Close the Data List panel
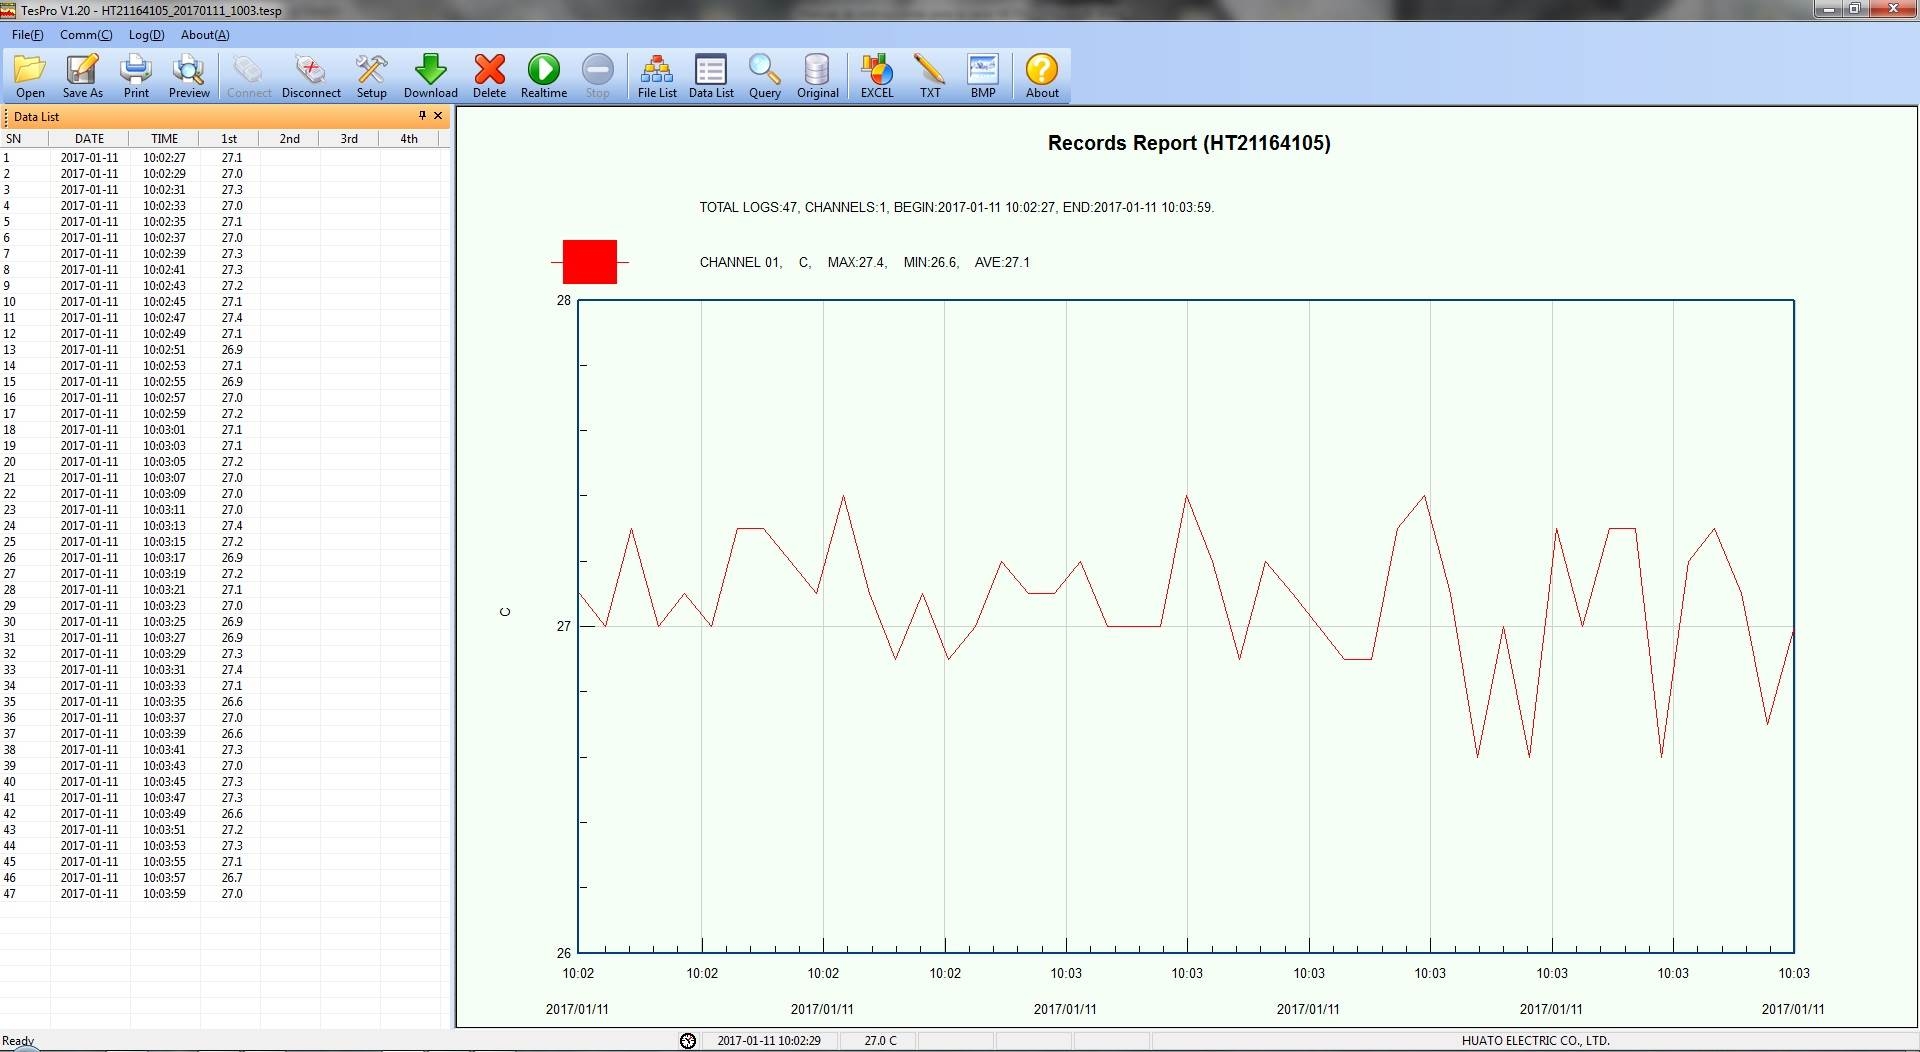This screenshot has height=1052, width=1920. [x=438, y=116]
